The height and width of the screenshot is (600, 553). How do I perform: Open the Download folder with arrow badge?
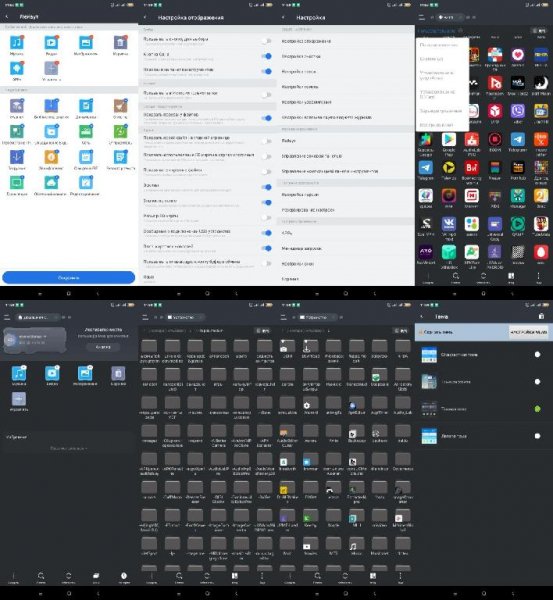tap(310, 346)
